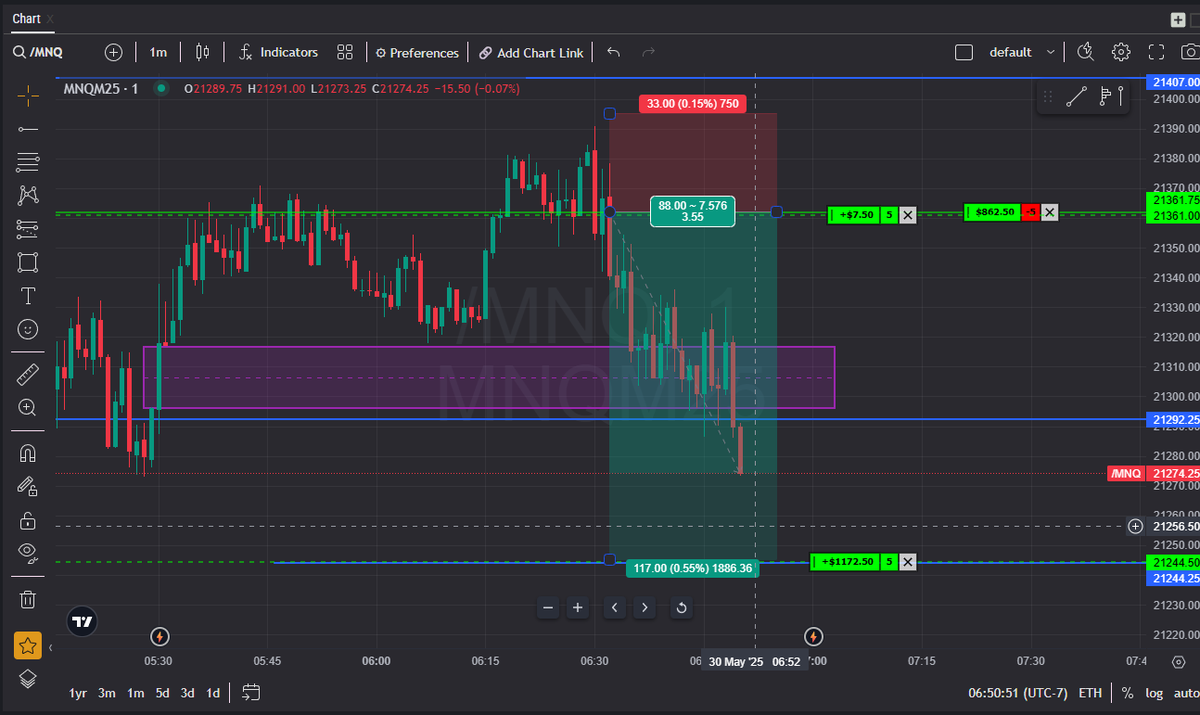Select the crosshair cursor tool
Screen dimensions: 1200x715
pyautogui.click(x=28, y=95)
